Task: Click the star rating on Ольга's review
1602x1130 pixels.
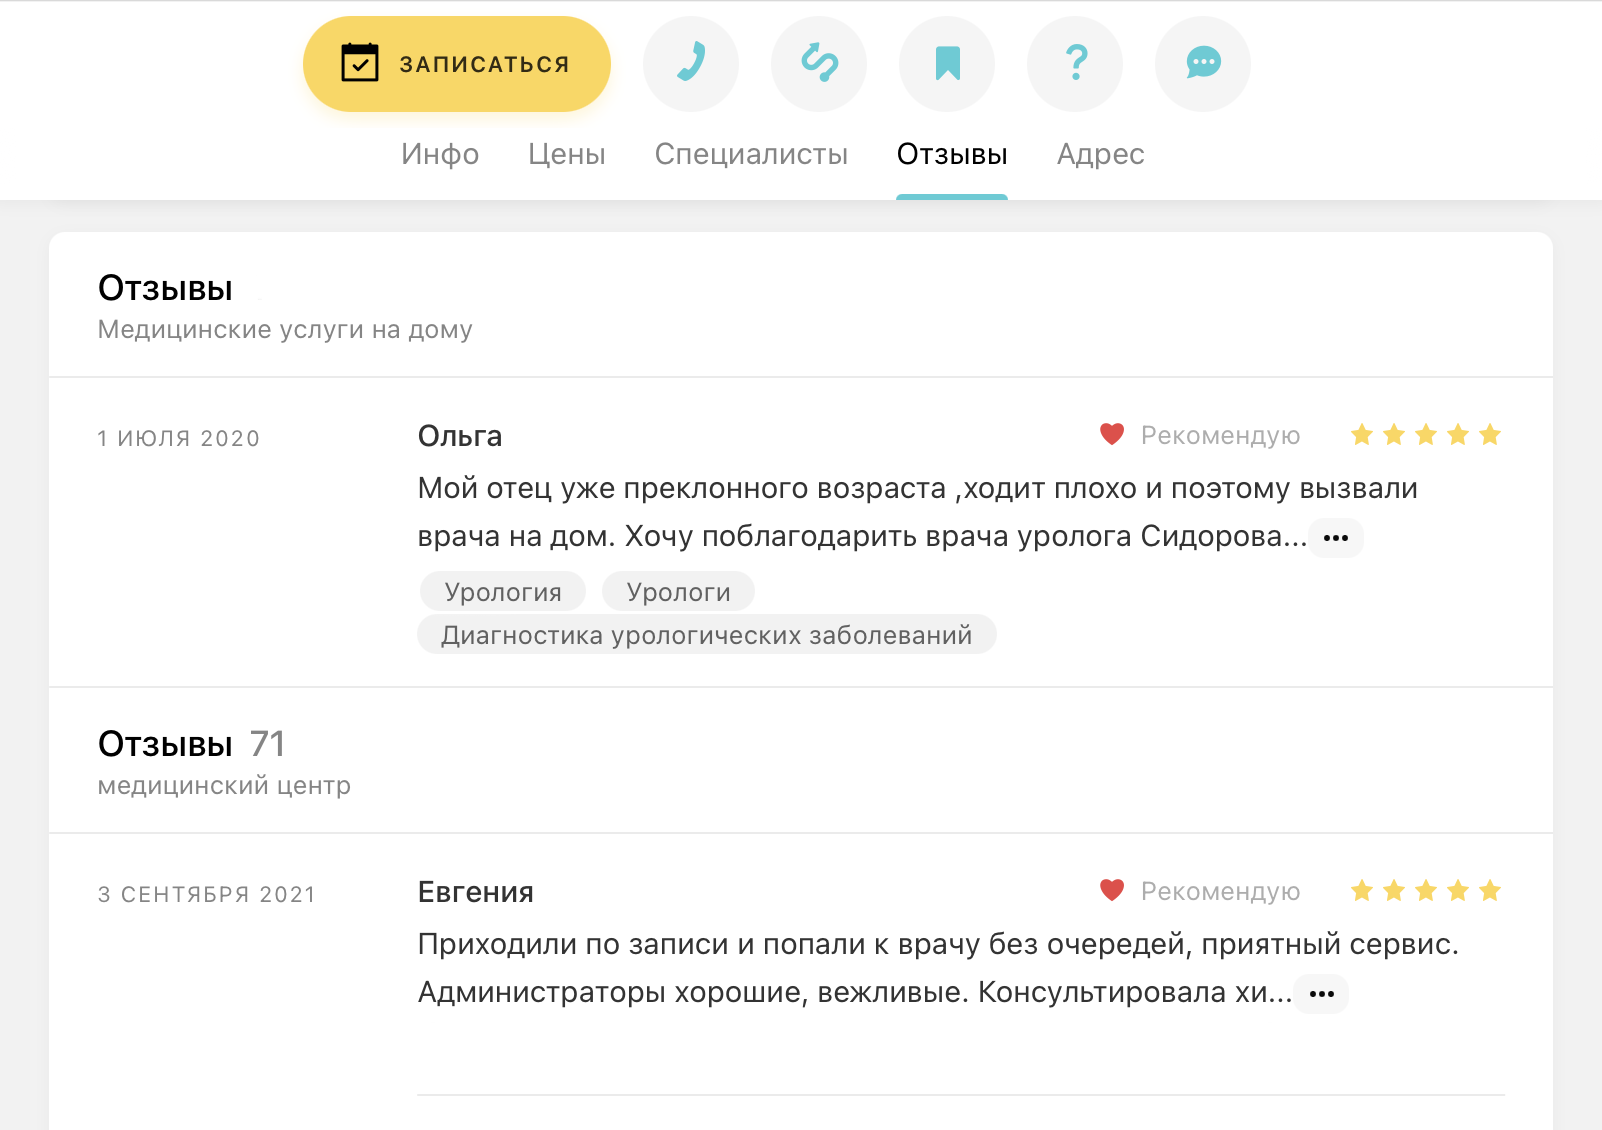Action: pyautogui.click(x=1425, y=434)
